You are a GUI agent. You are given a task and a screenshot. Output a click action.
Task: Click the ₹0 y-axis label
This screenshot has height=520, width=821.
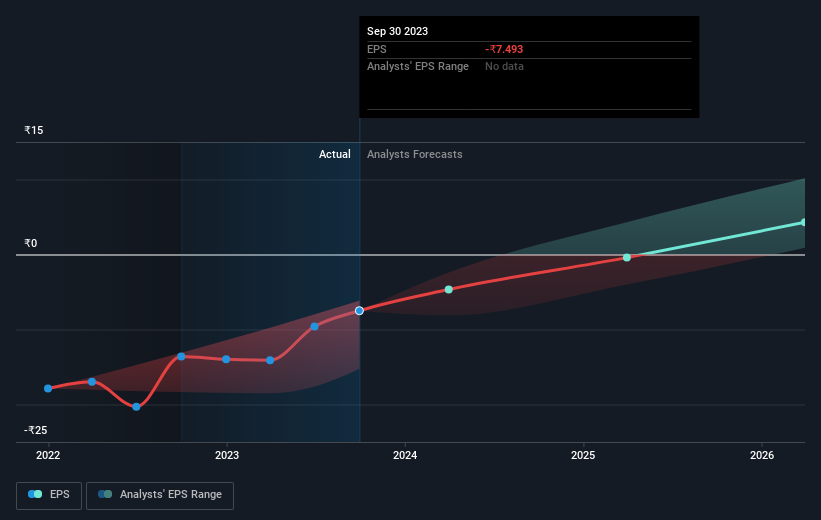pos(30,244)
